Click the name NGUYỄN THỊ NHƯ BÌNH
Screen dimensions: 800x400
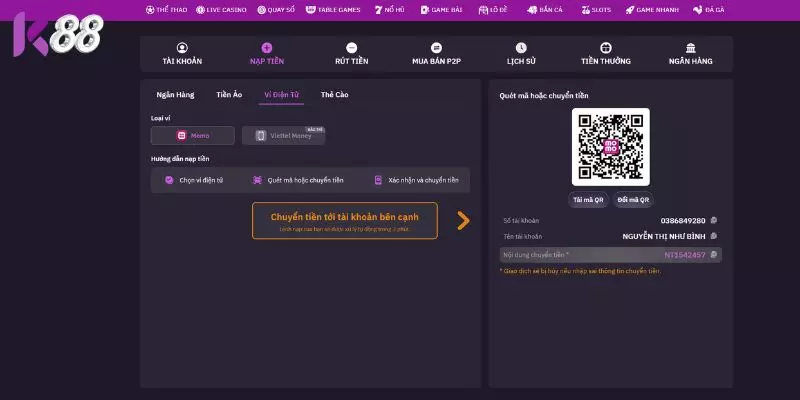pyautogui.click(x=664, y=236)
